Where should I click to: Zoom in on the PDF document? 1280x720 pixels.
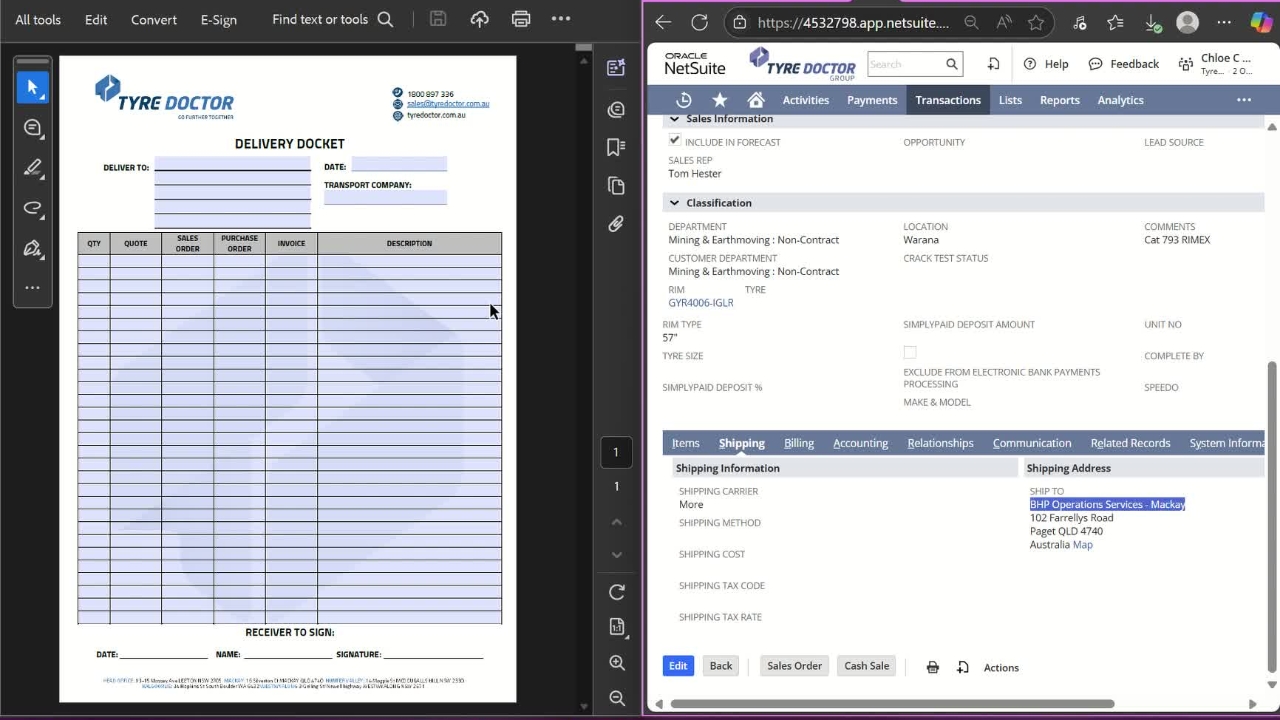click(616, 662)
